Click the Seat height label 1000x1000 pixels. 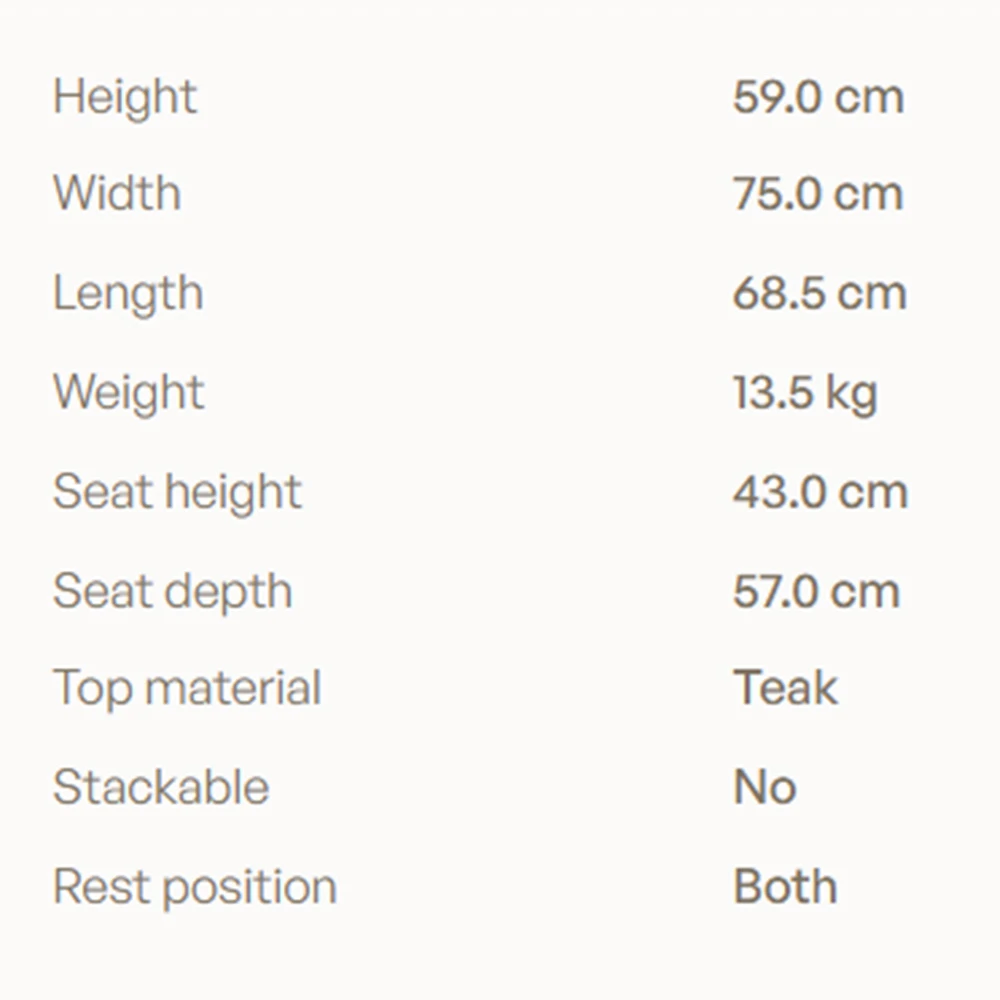(x=177, y=493)
